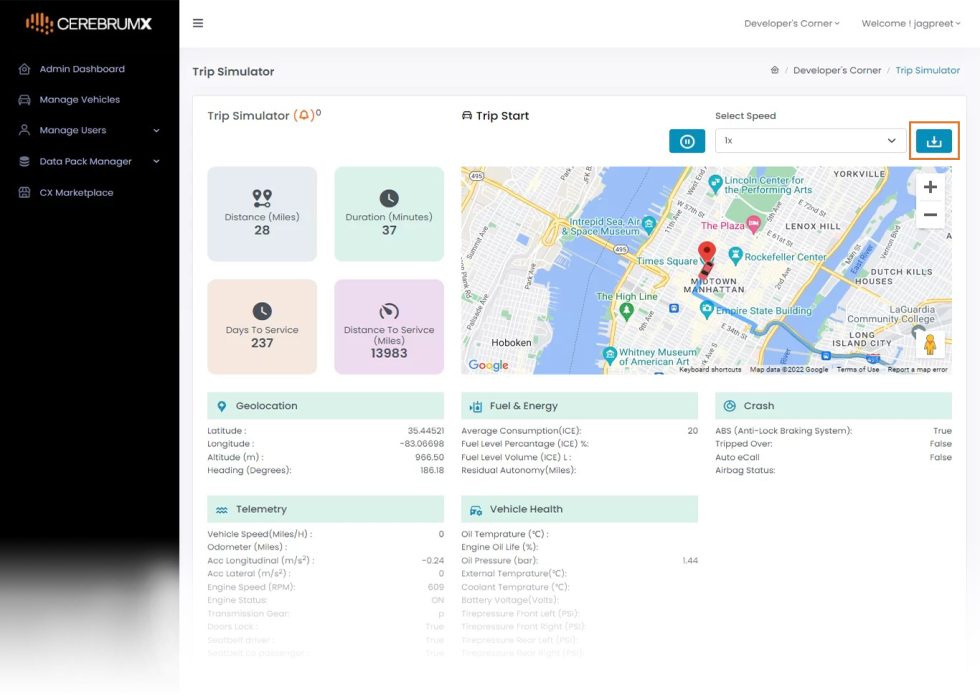Click Report a map error link
This screenshot has width=980, height=698.
pyautogui.click(x=917, y=370)
